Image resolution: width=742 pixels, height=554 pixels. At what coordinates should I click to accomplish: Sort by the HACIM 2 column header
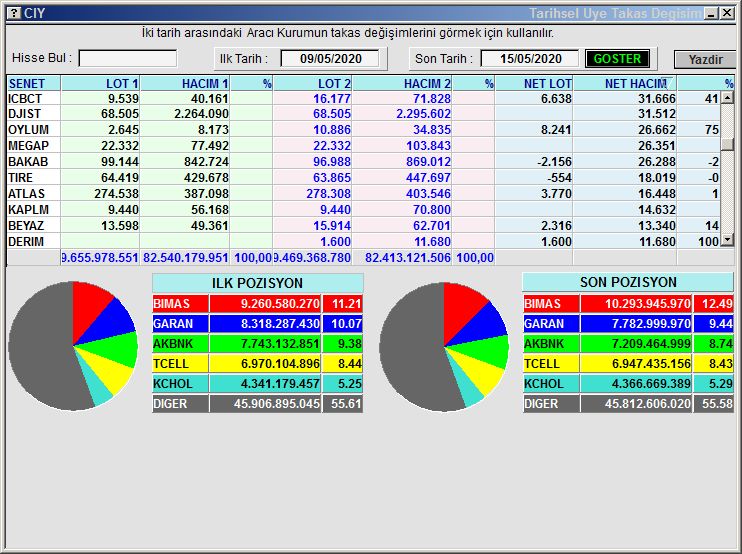402,83
